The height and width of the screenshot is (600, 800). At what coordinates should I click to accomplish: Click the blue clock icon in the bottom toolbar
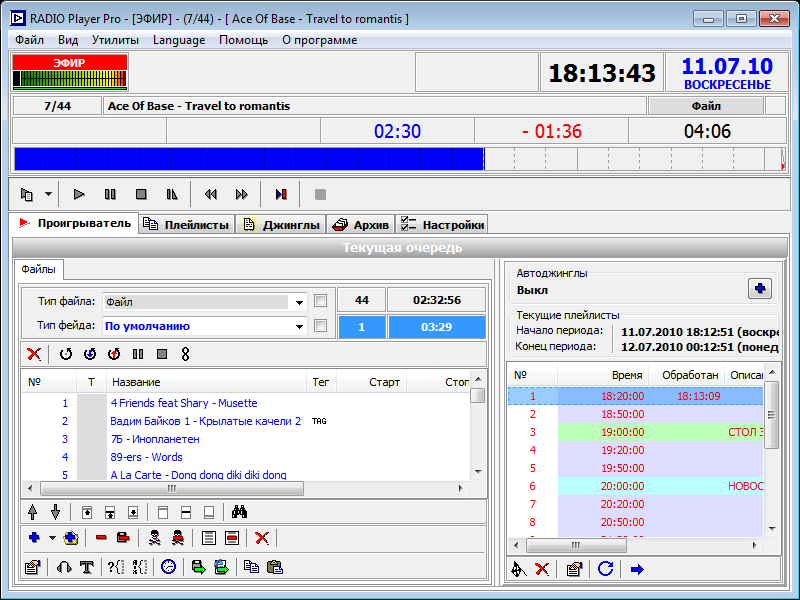click(168, 567)
